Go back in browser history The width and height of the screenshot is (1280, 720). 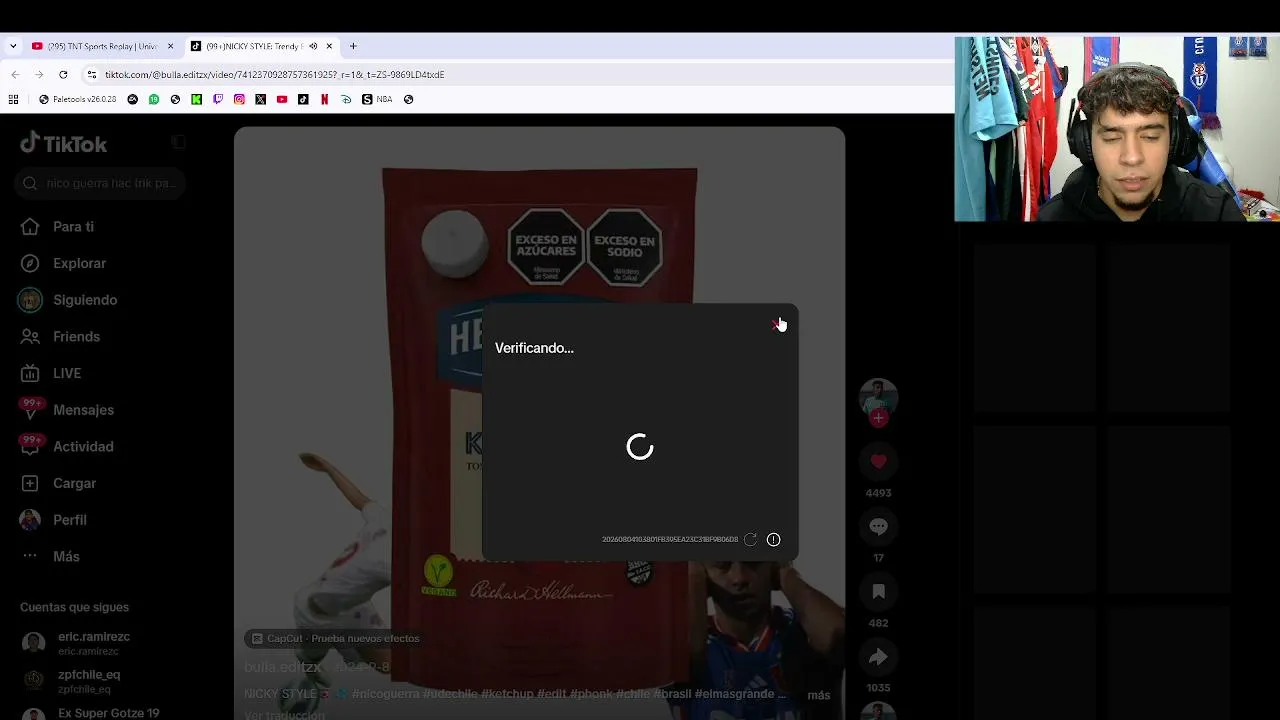15,75
